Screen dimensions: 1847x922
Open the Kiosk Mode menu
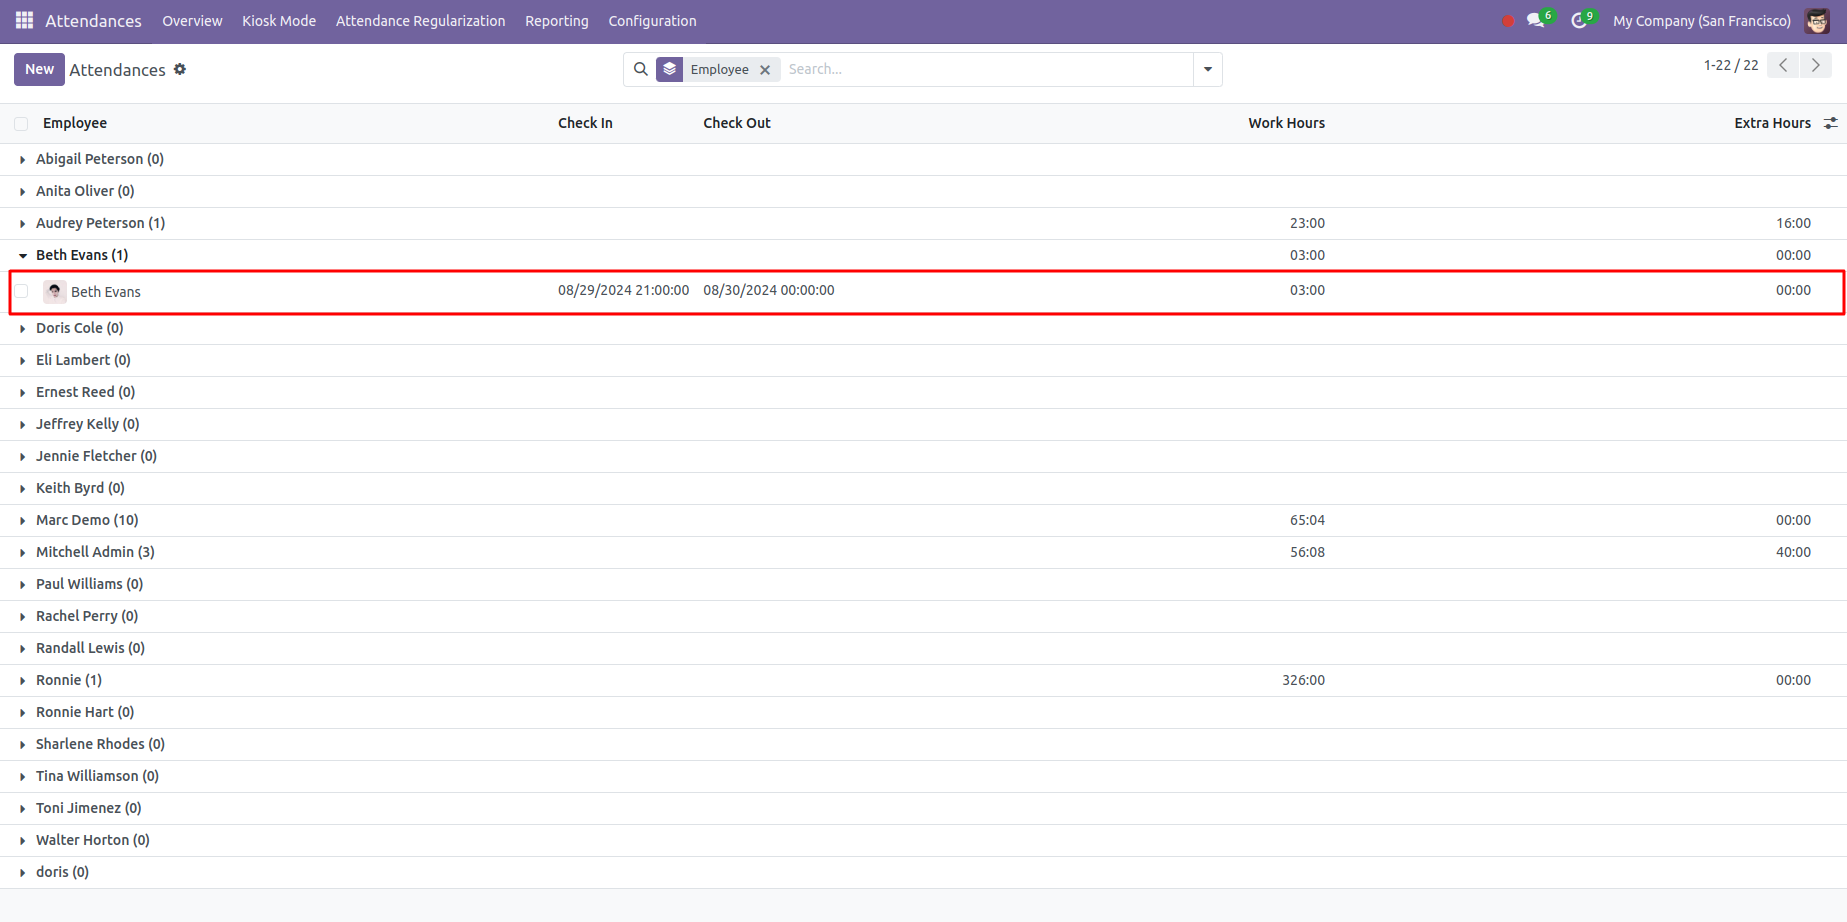pos(278,21)
